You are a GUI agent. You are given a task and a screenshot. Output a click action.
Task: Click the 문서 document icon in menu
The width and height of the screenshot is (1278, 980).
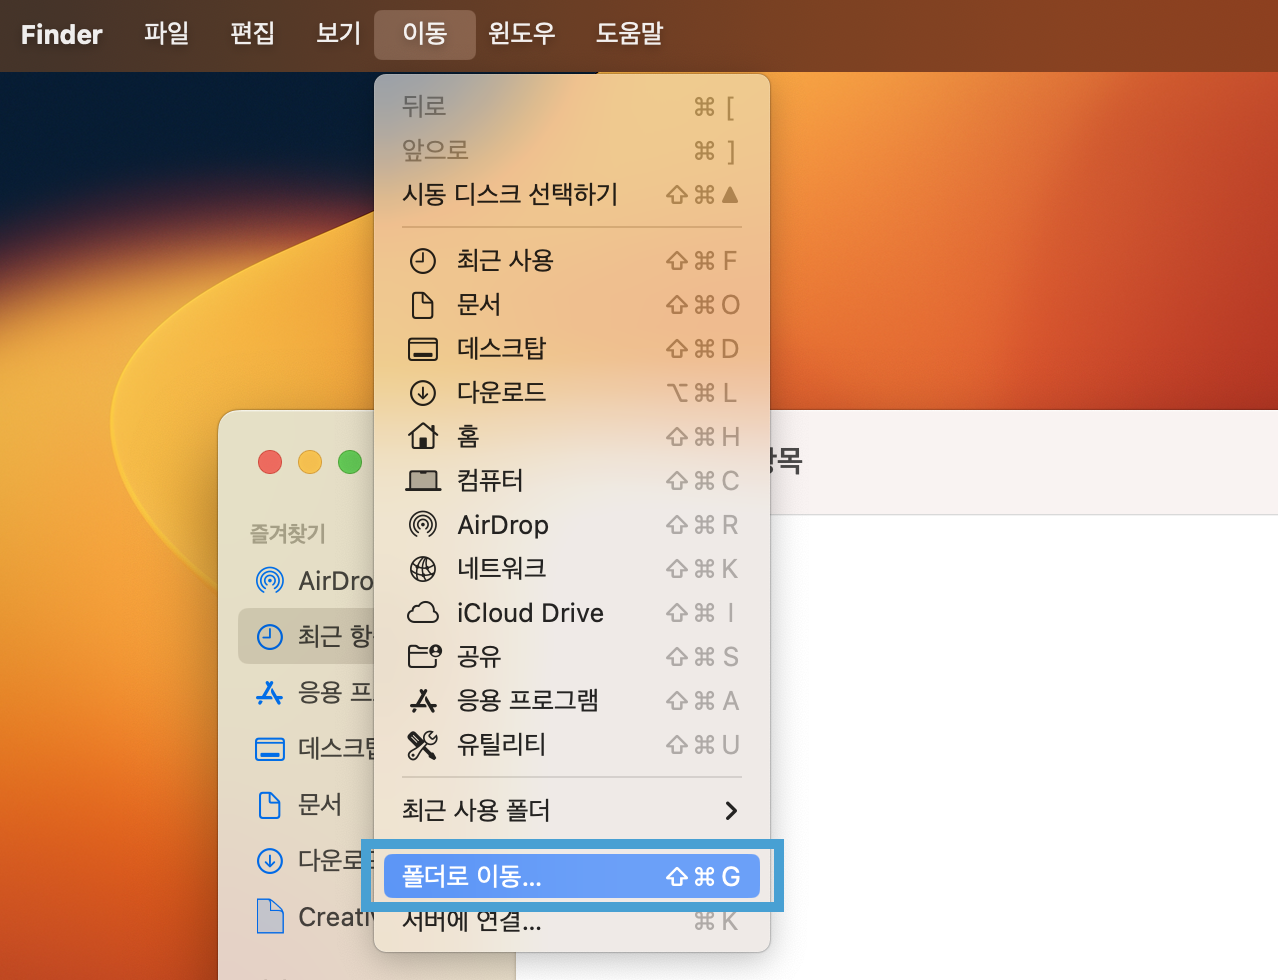pyautogui.click(x=423, y=305)
